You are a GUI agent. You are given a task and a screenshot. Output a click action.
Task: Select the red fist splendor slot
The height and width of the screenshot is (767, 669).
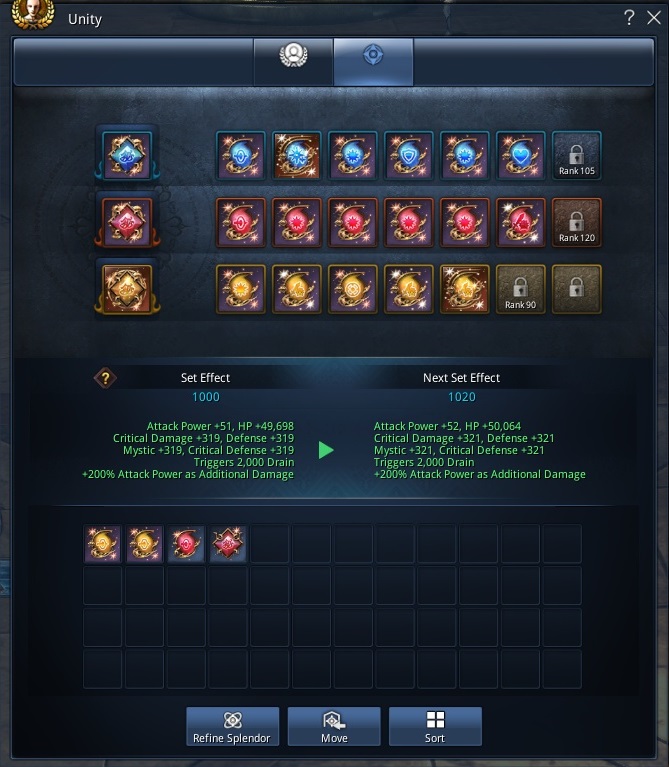point(521,223)
